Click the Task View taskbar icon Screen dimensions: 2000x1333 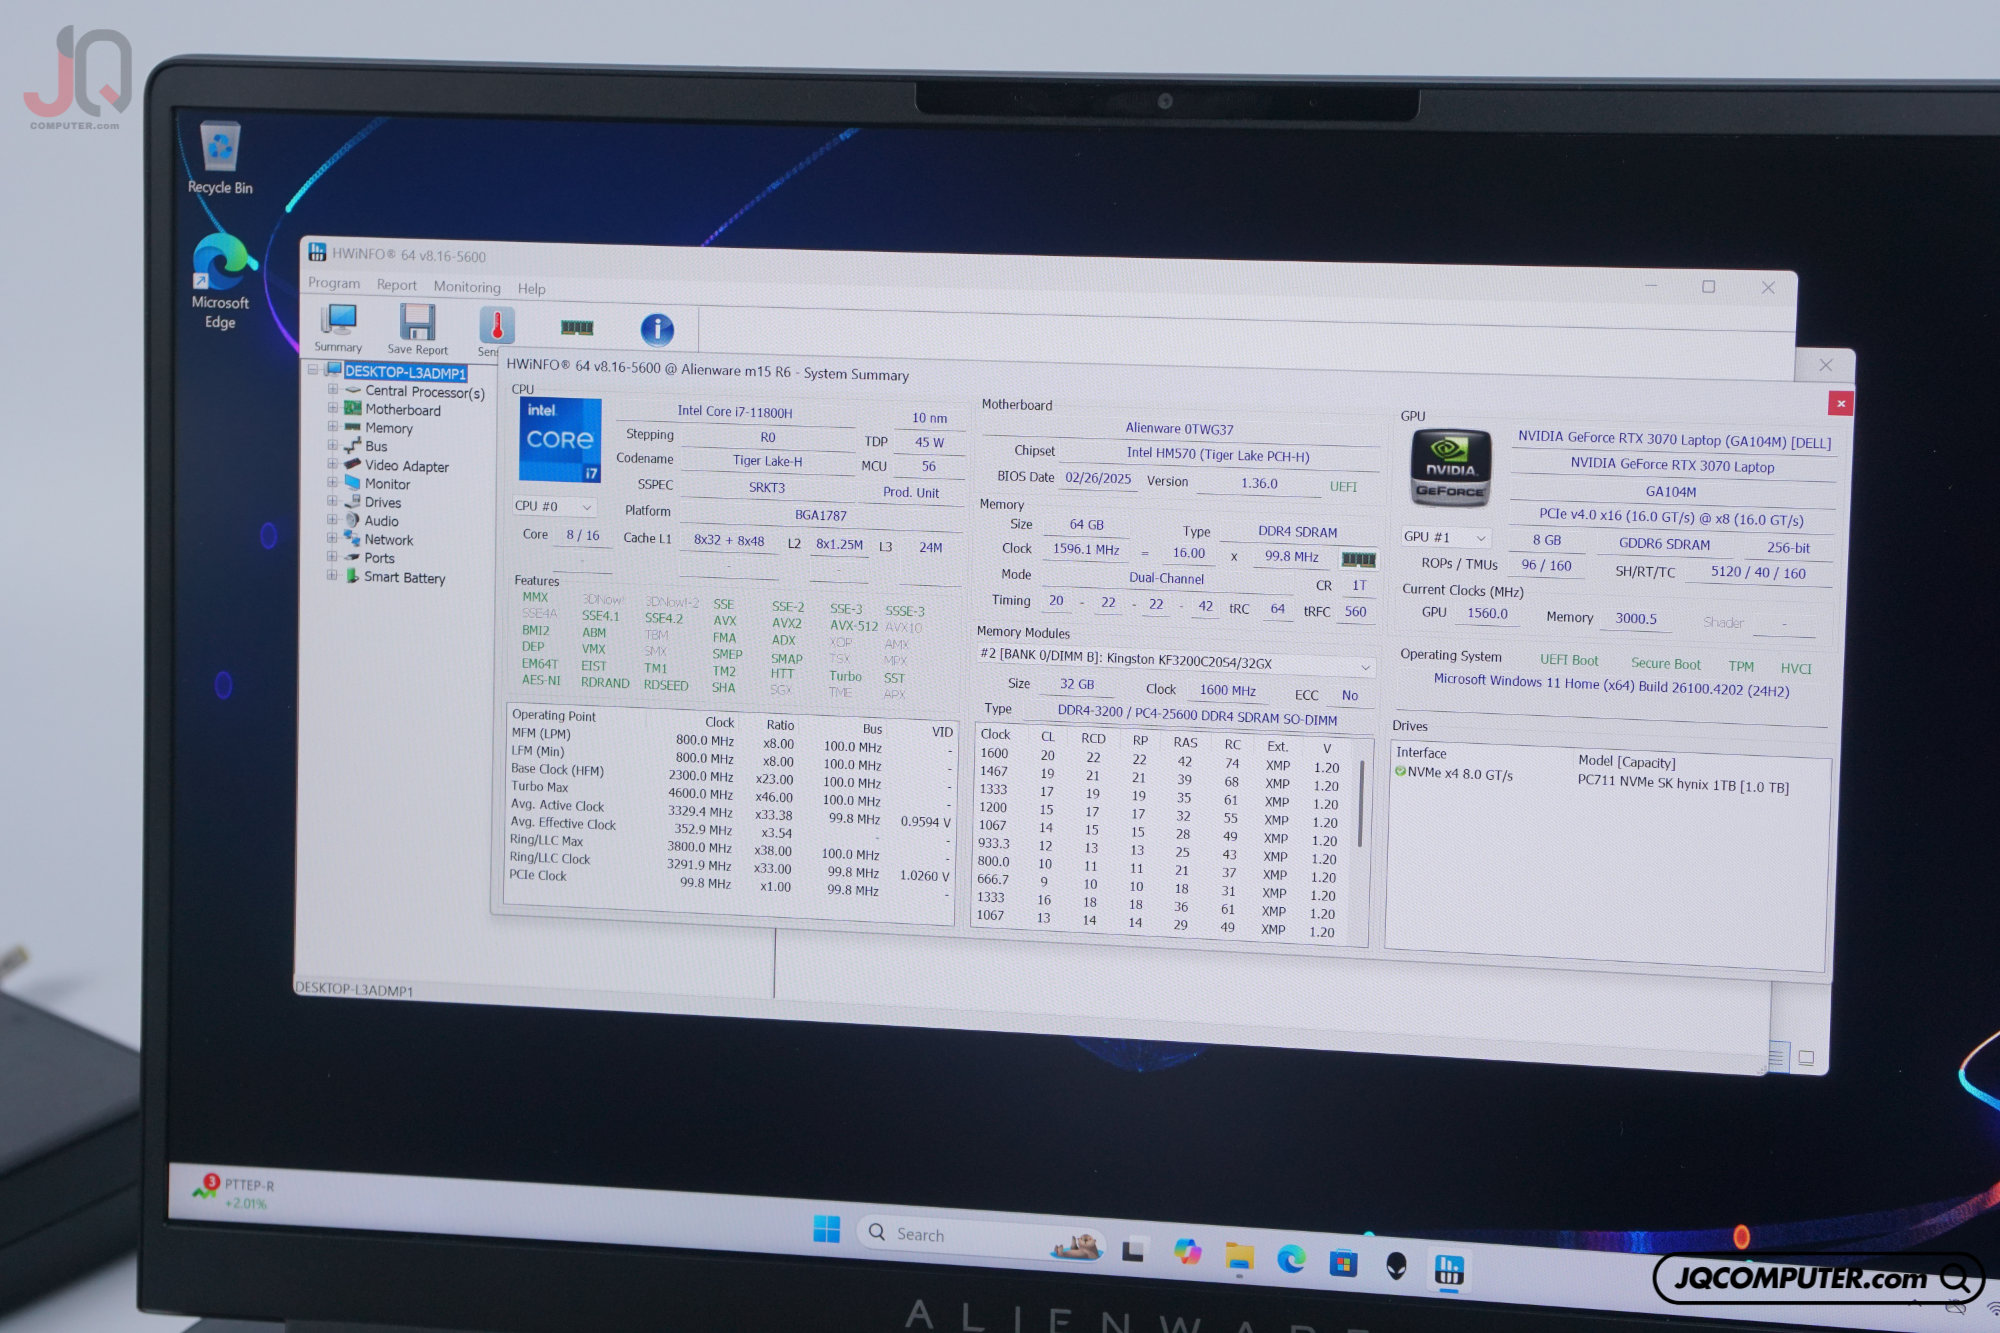pos(1134,1249)
